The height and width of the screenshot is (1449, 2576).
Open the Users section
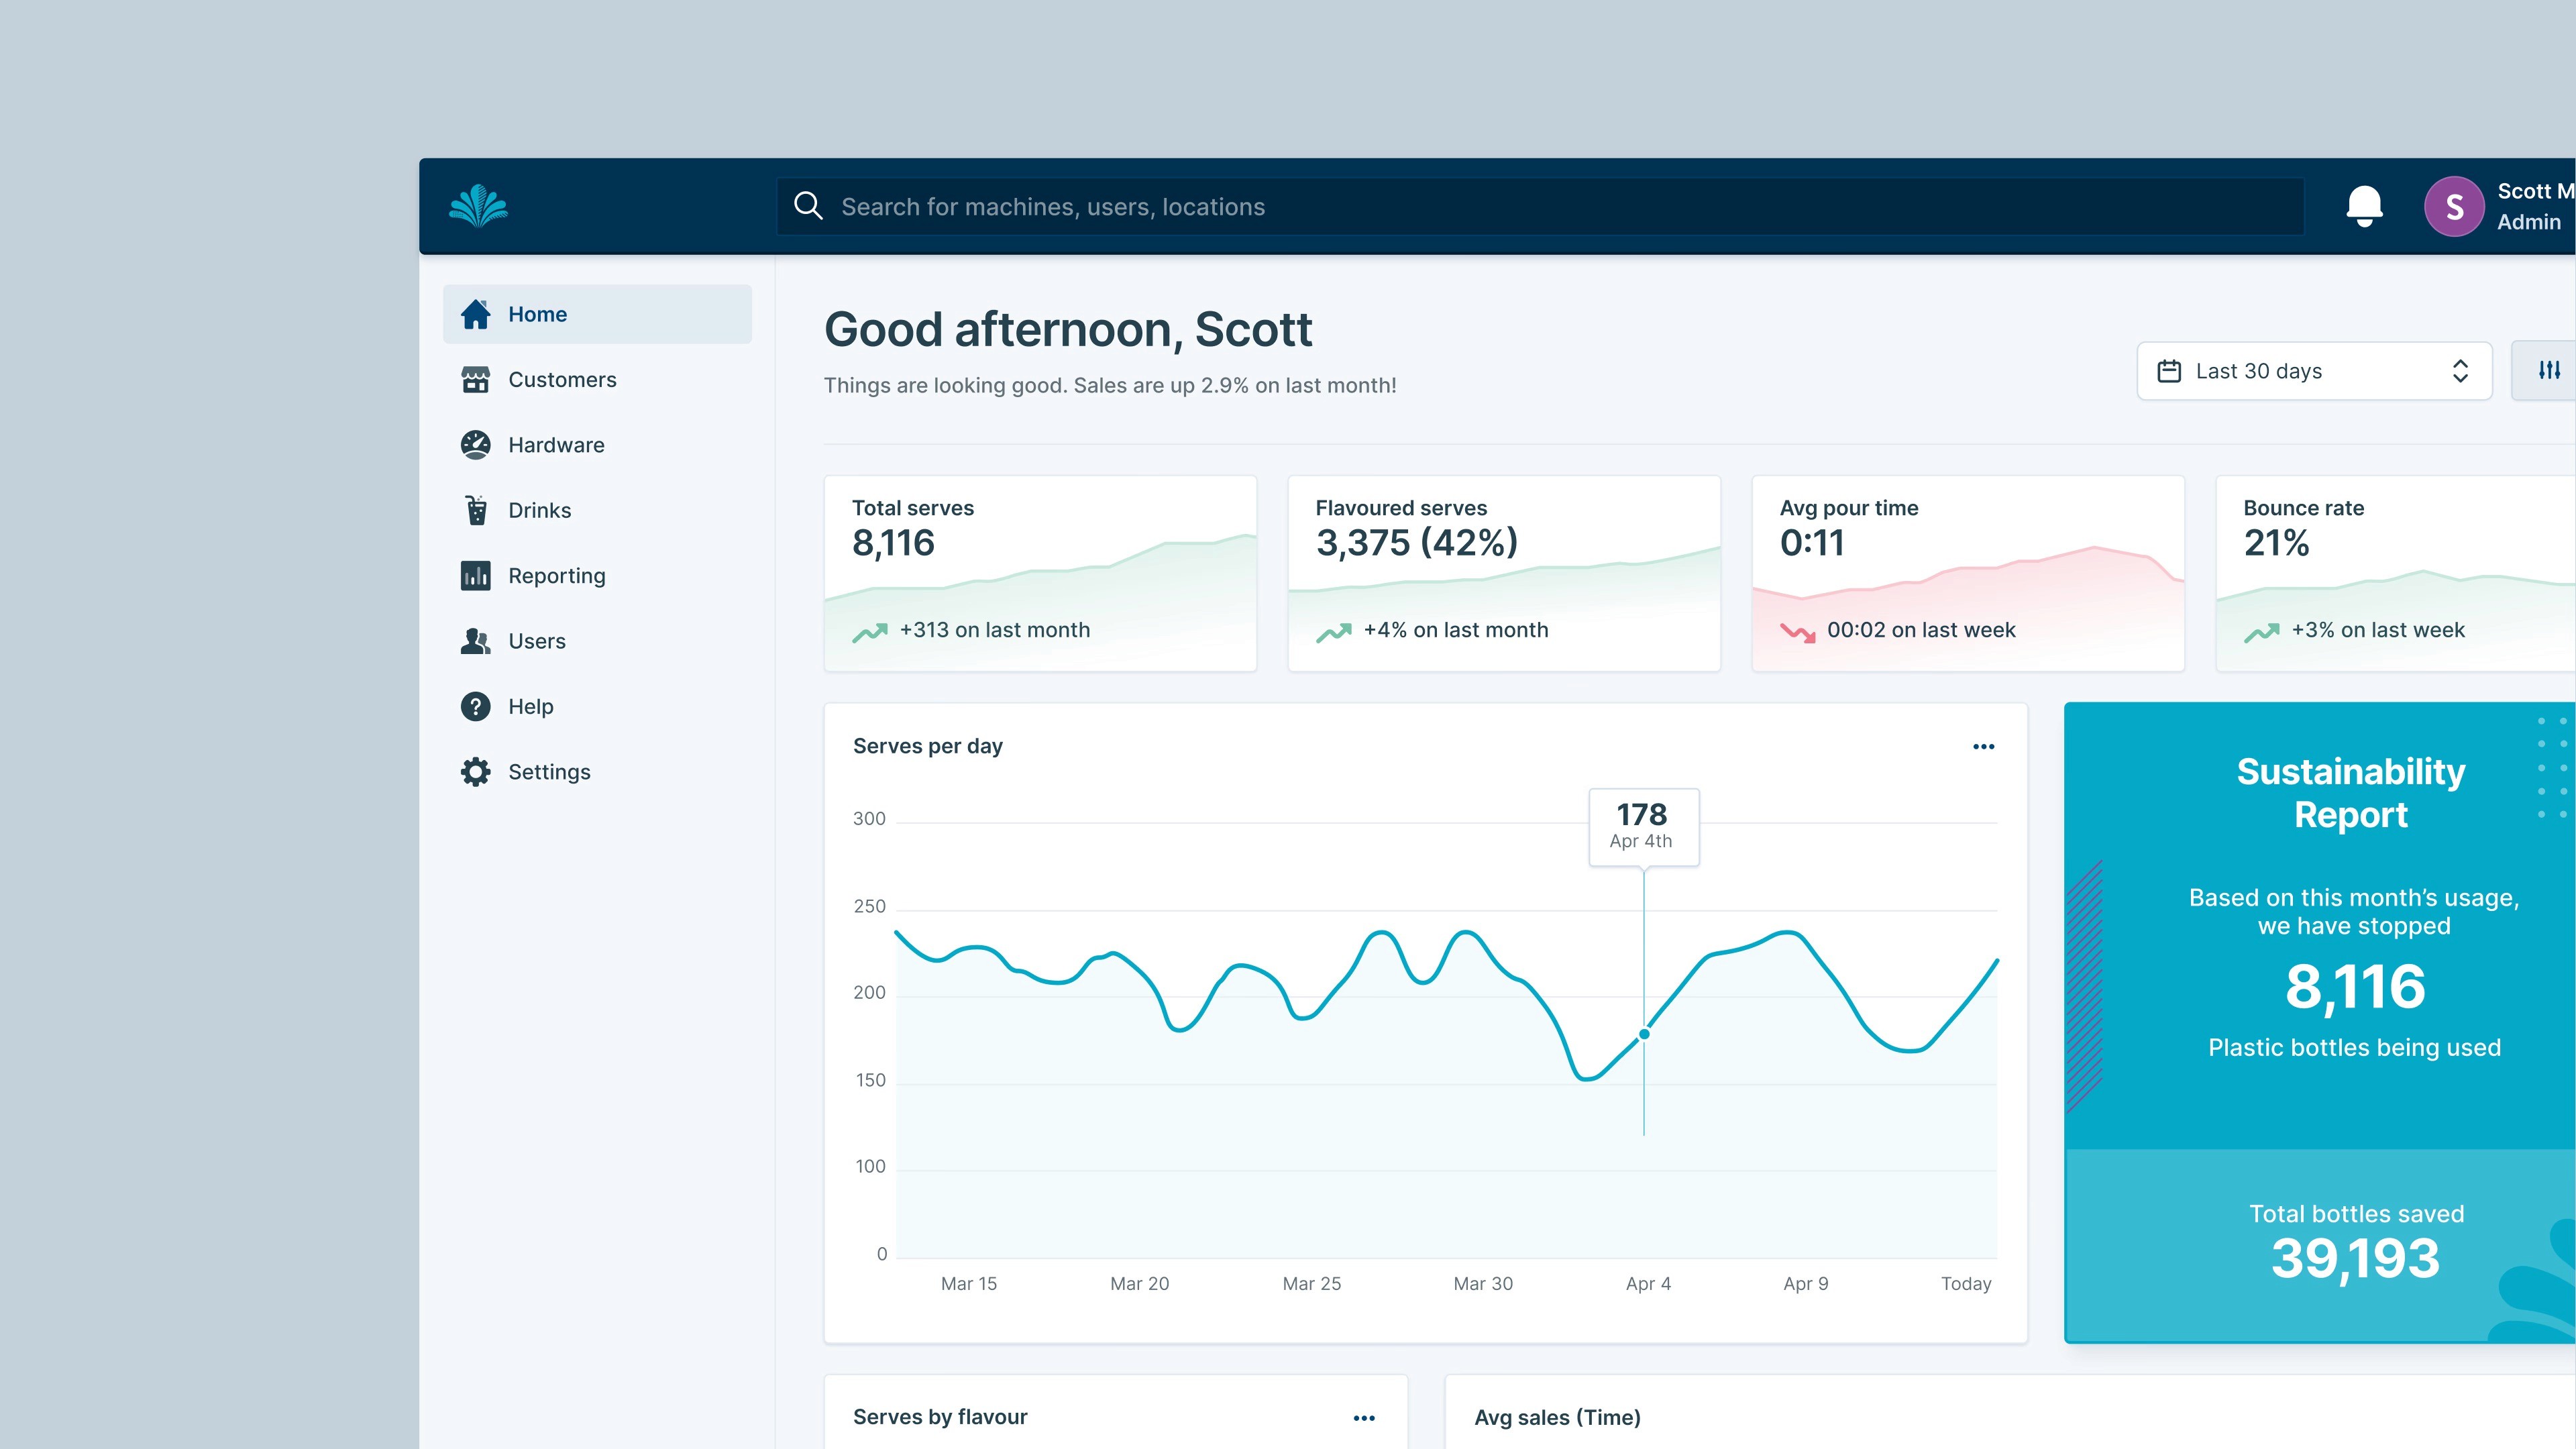(x=536, y=641)
